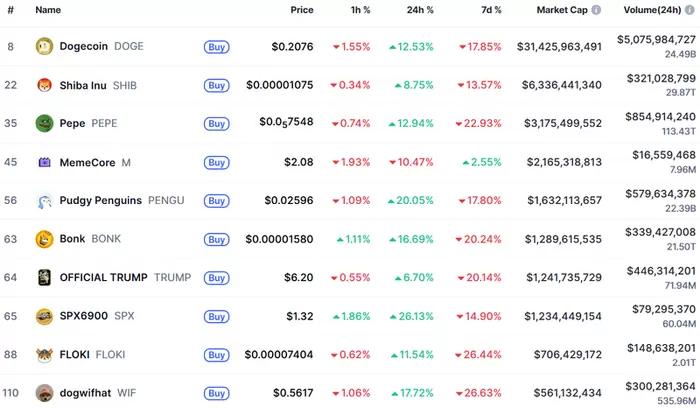This screenshot has height=408, width=700.
Task: Sort table by 24h % column
Action: click(420, 10)
